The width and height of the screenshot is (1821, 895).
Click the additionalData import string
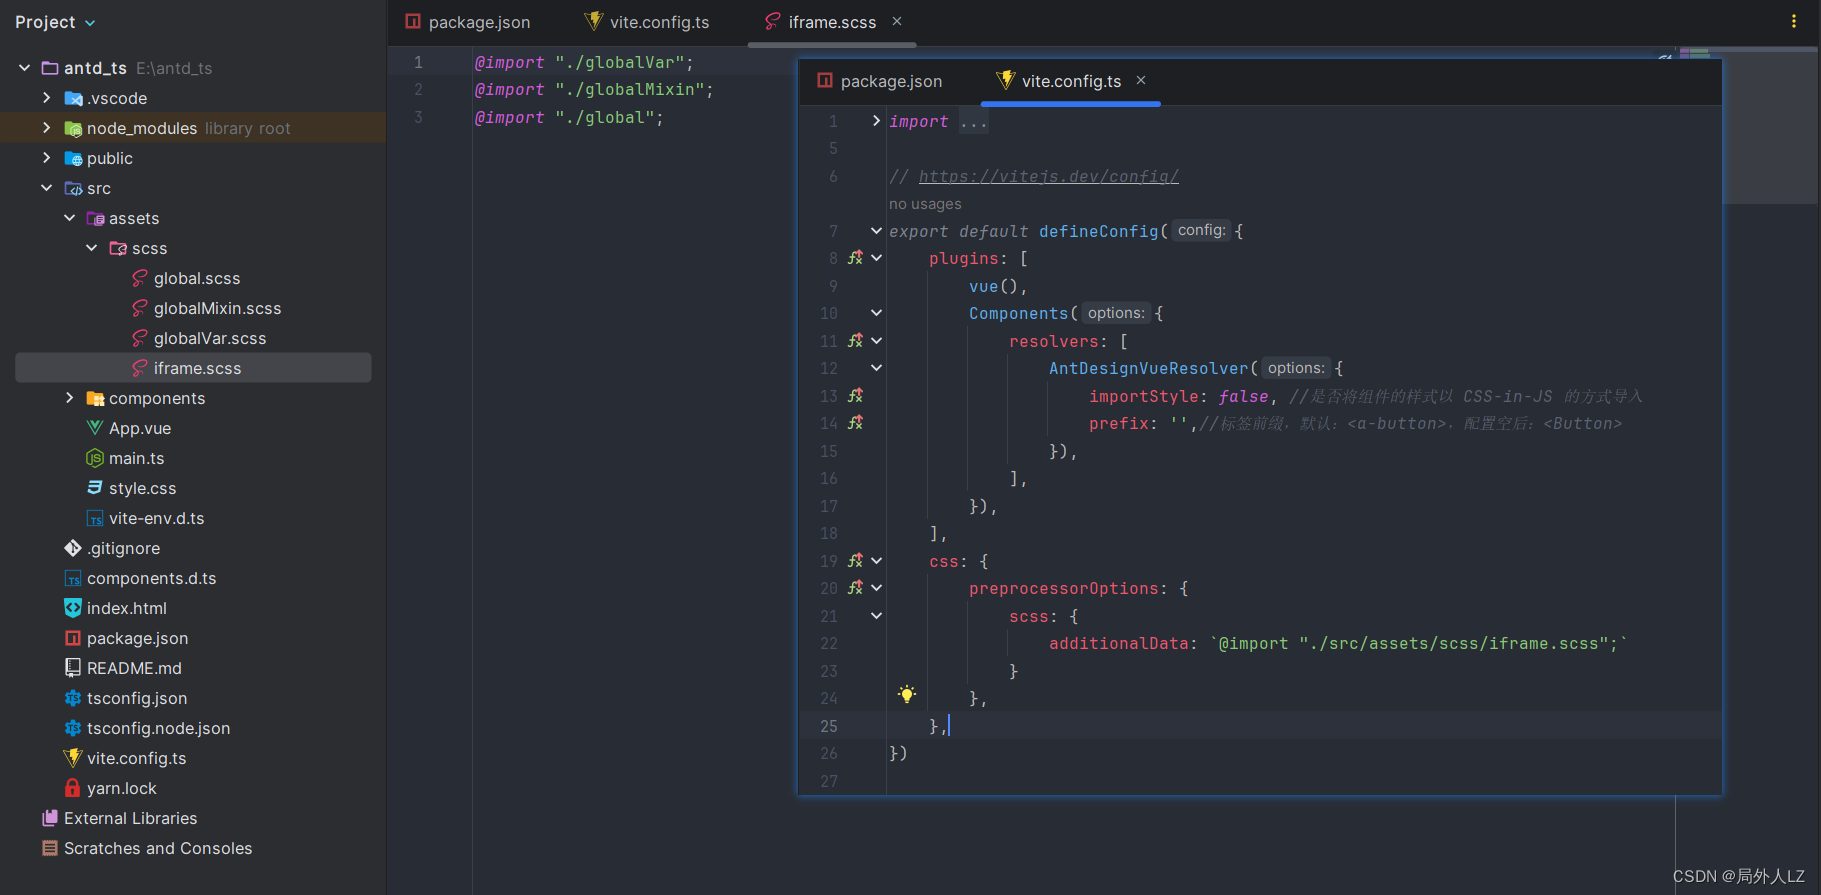[x=1419, y=644]
